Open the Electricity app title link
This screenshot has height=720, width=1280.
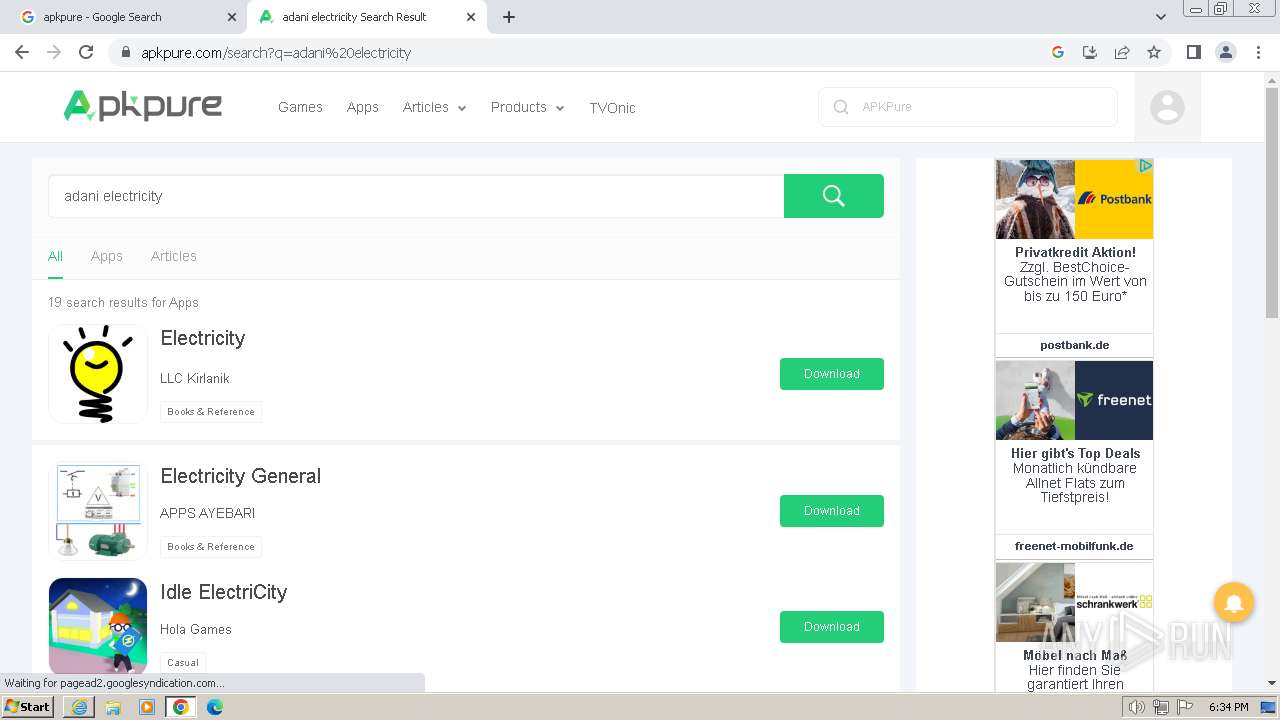tap(203, 338)
